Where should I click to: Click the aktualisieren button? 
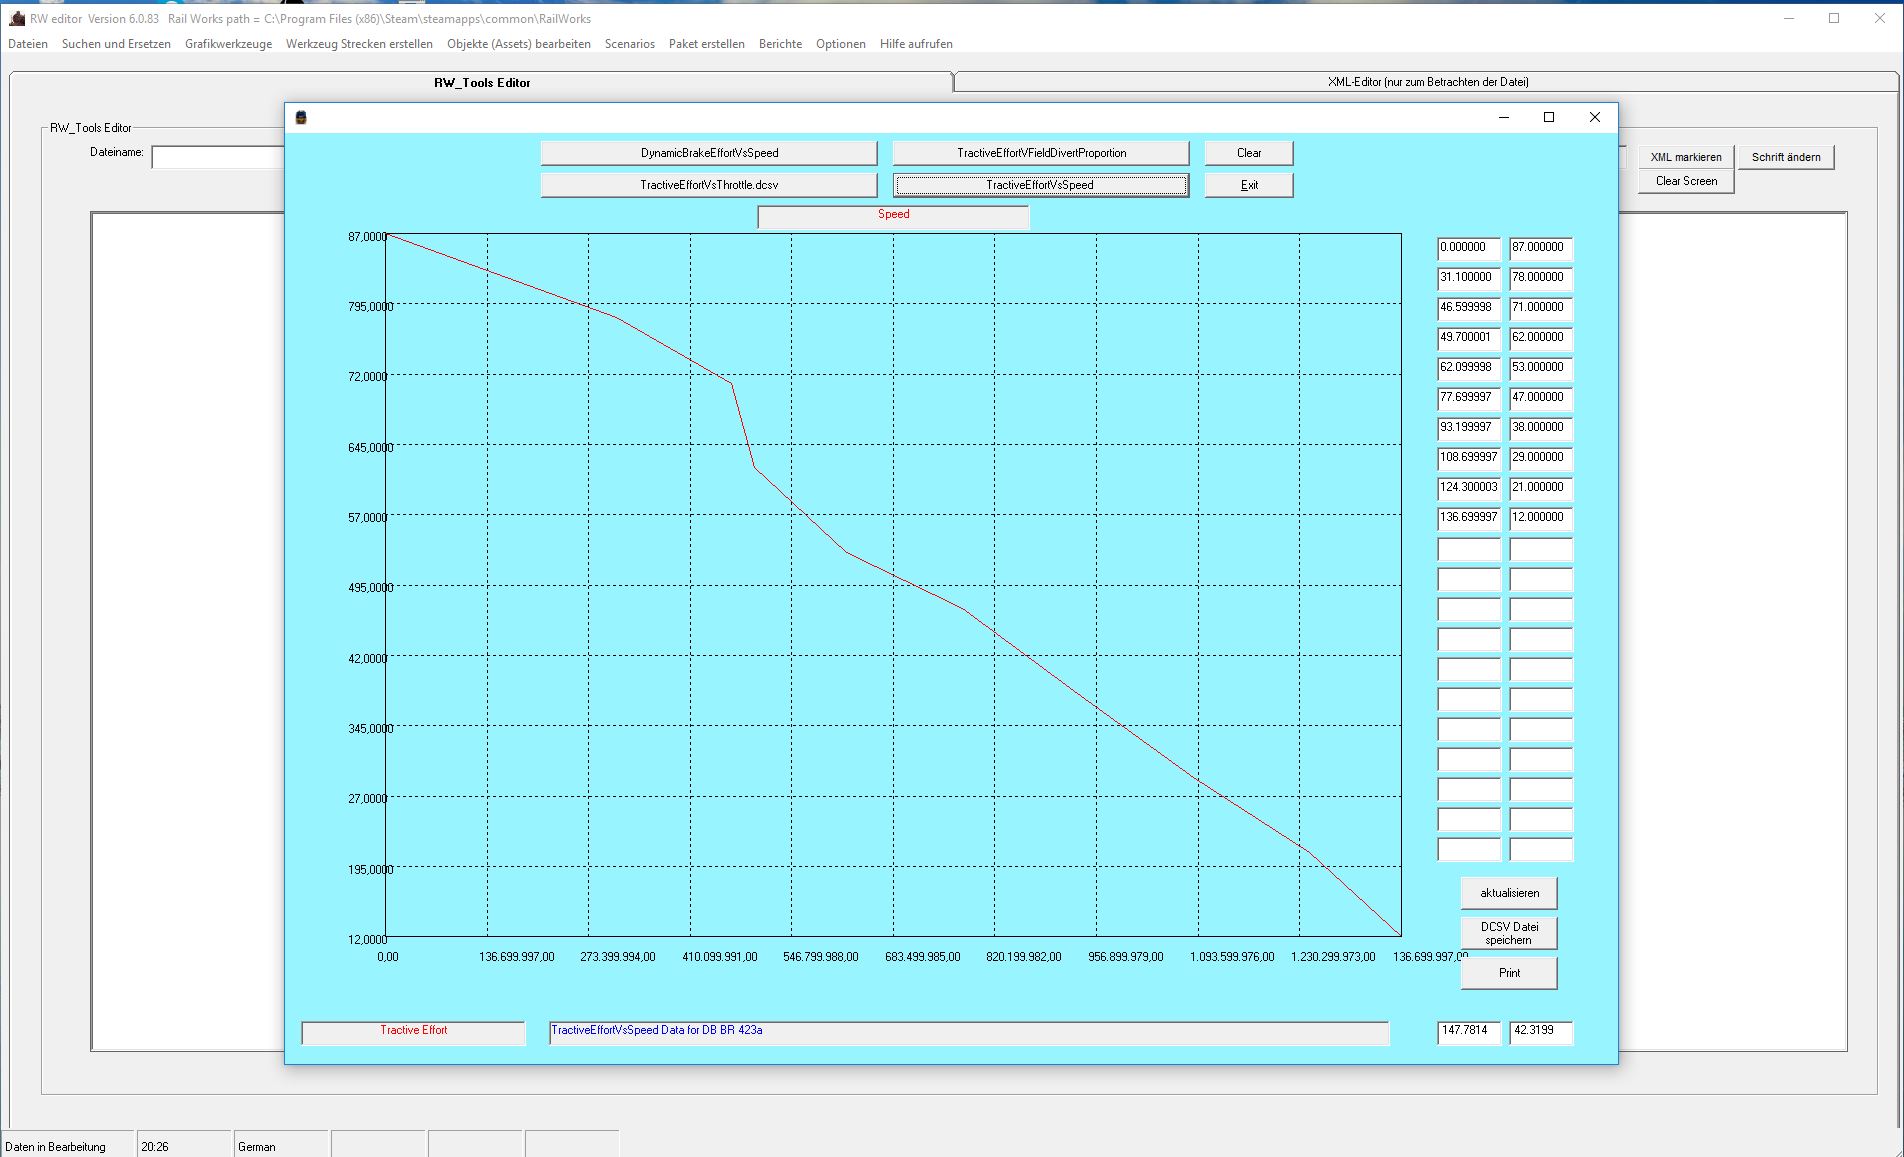(x=1509, y=893)
